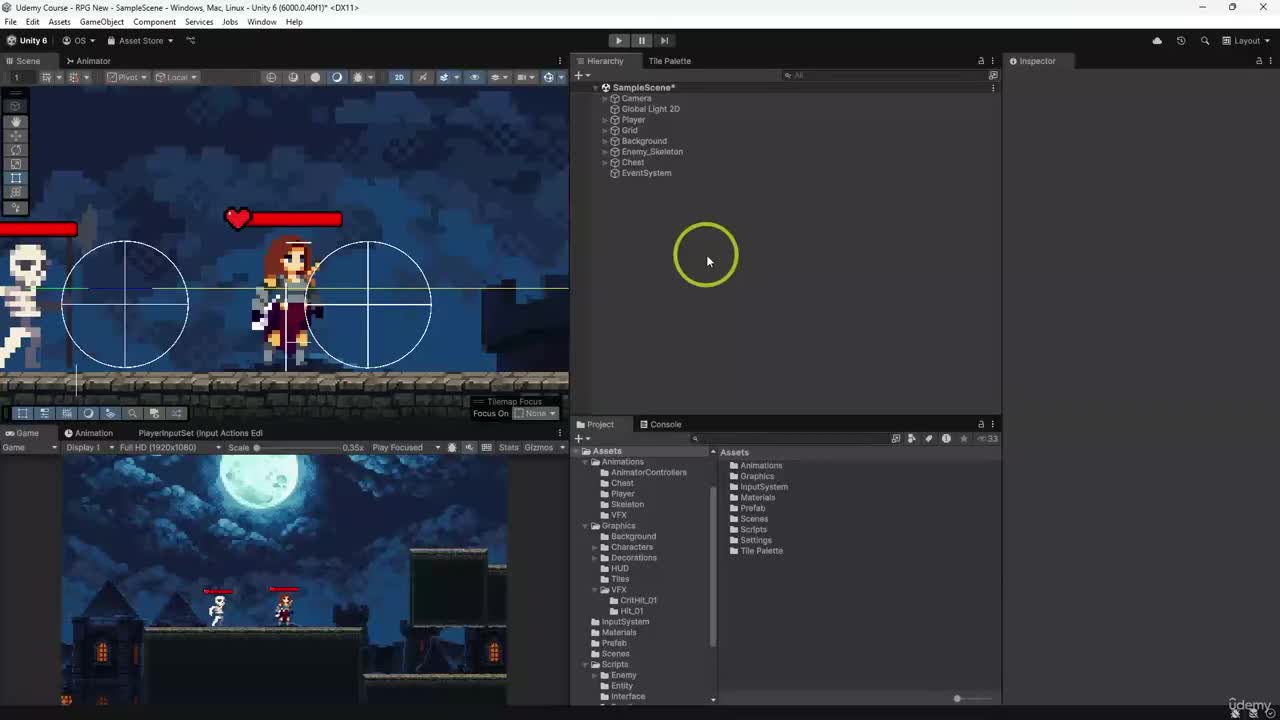This screenshot has height=720, width=1280.
Task: Select EventSystem in Hierarchy
Action: point(646,173)
